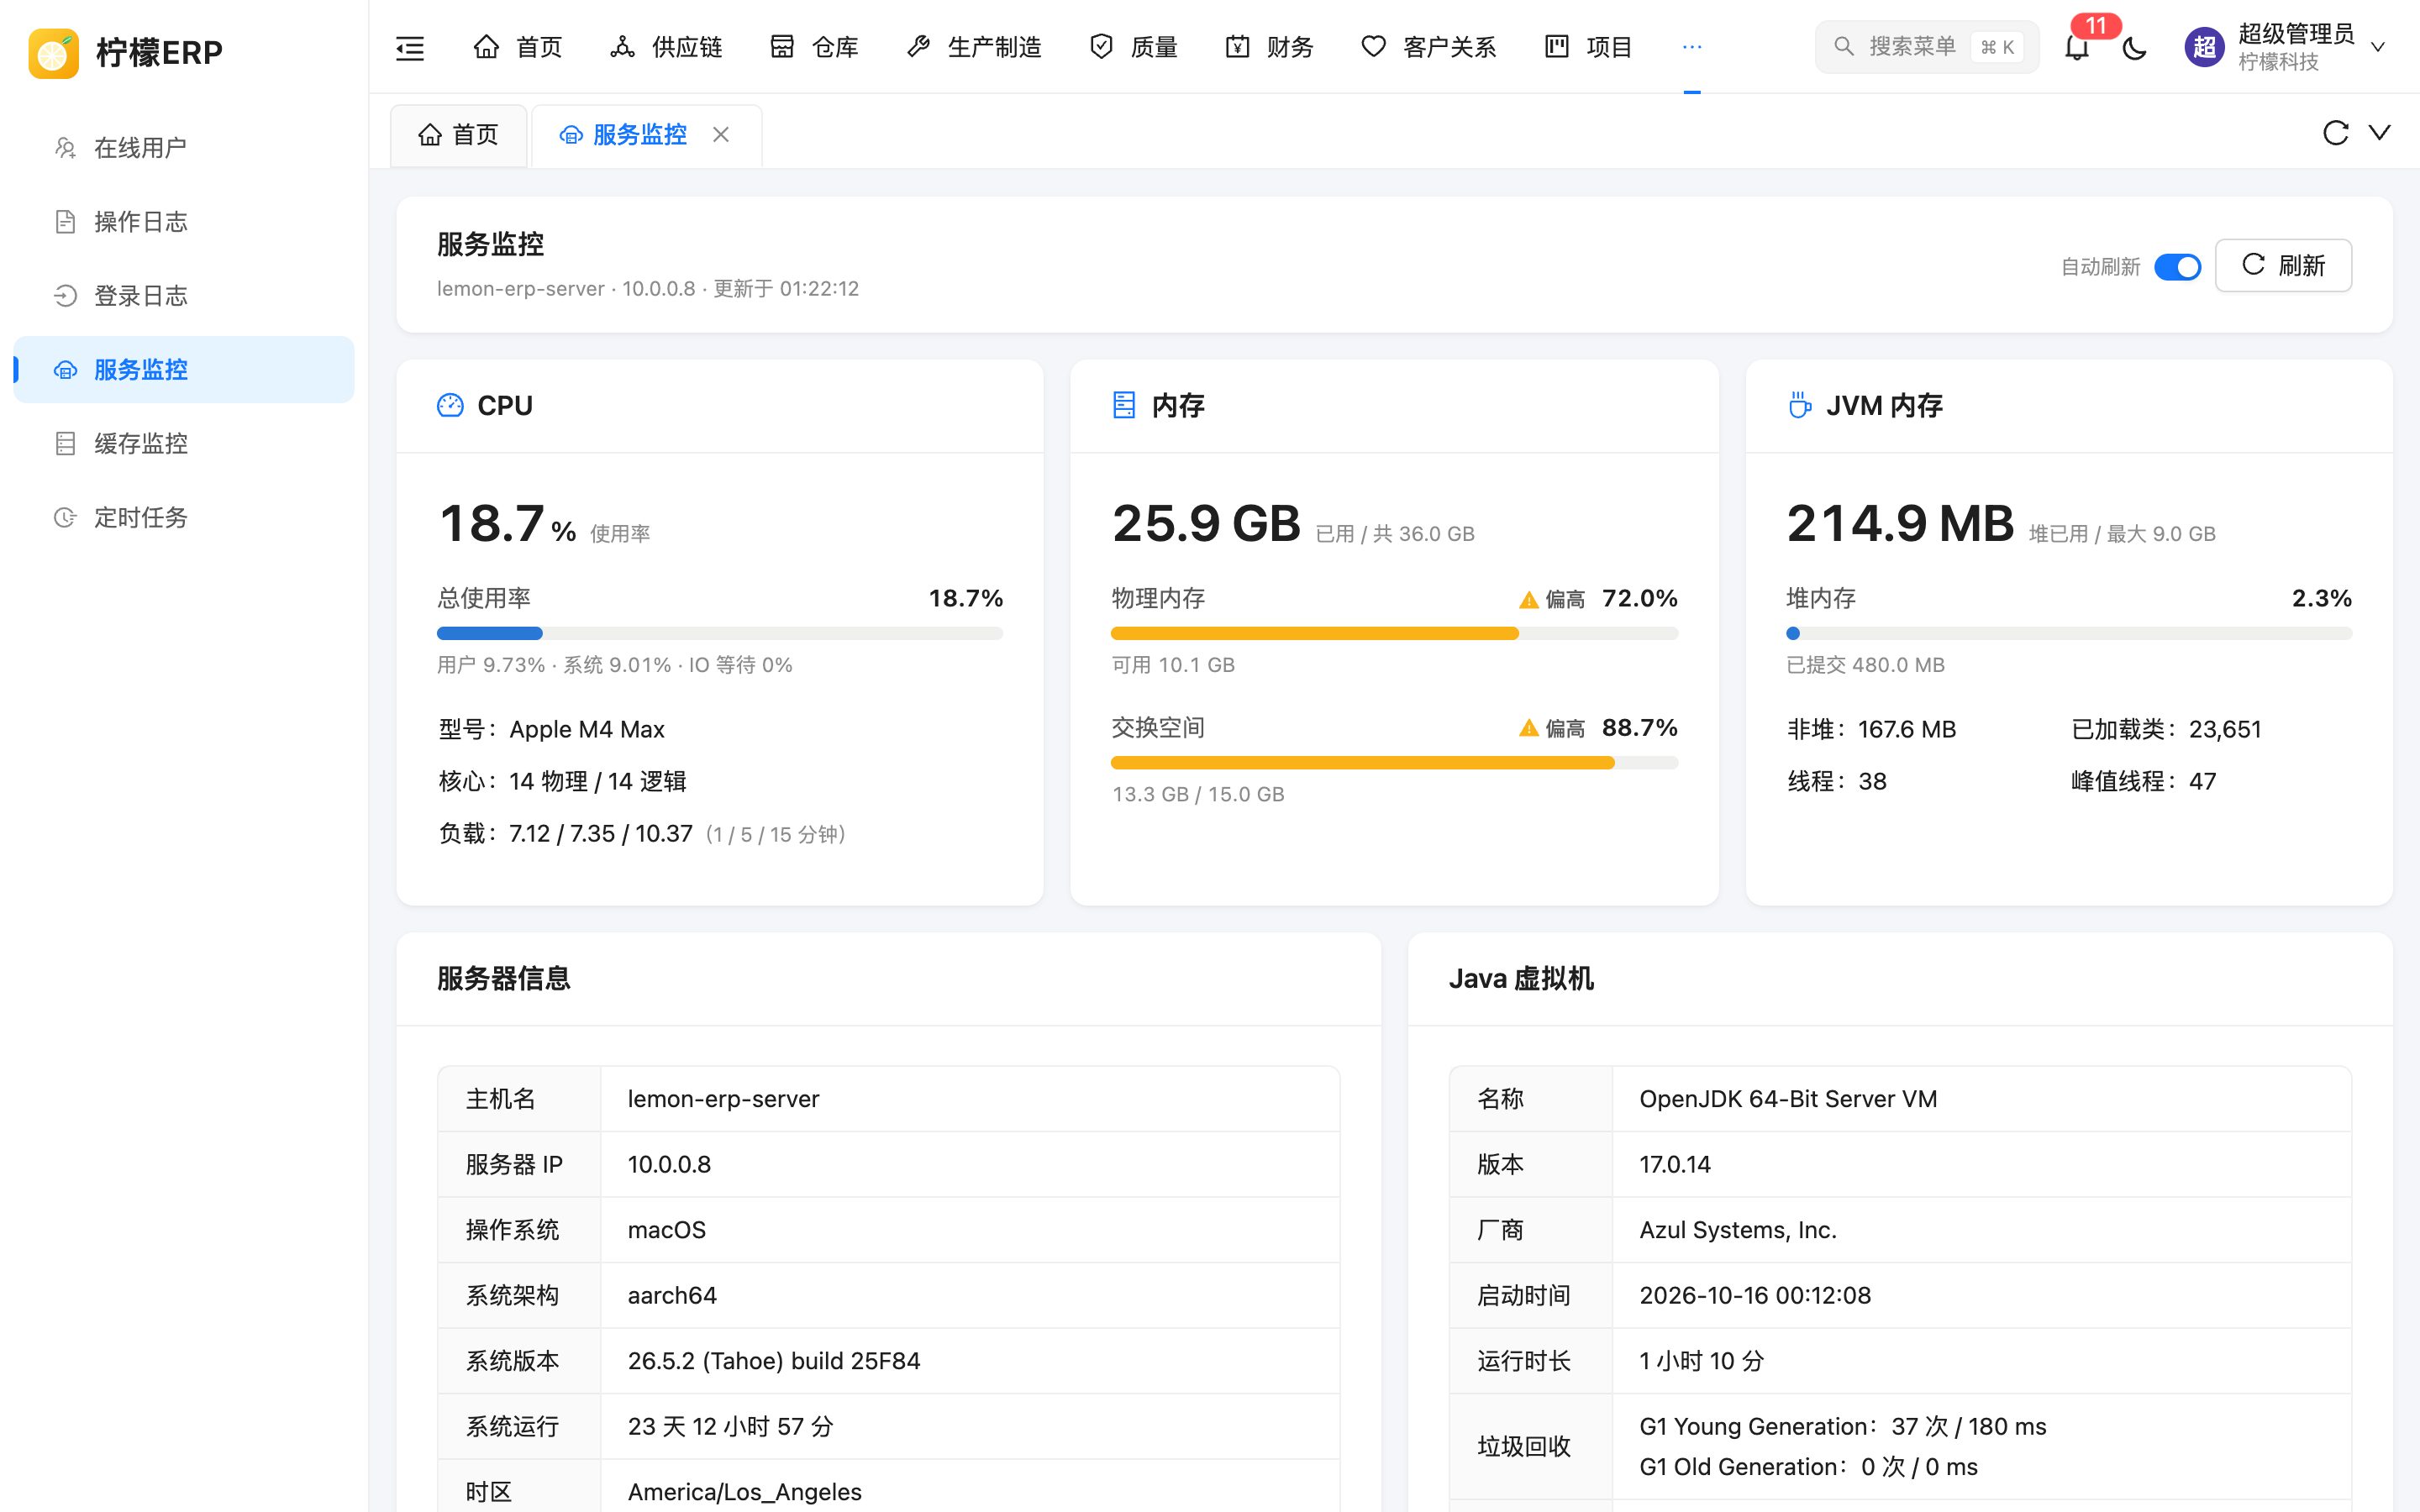Click the 交换空间 偏高 warning icon

(1528, 729)
